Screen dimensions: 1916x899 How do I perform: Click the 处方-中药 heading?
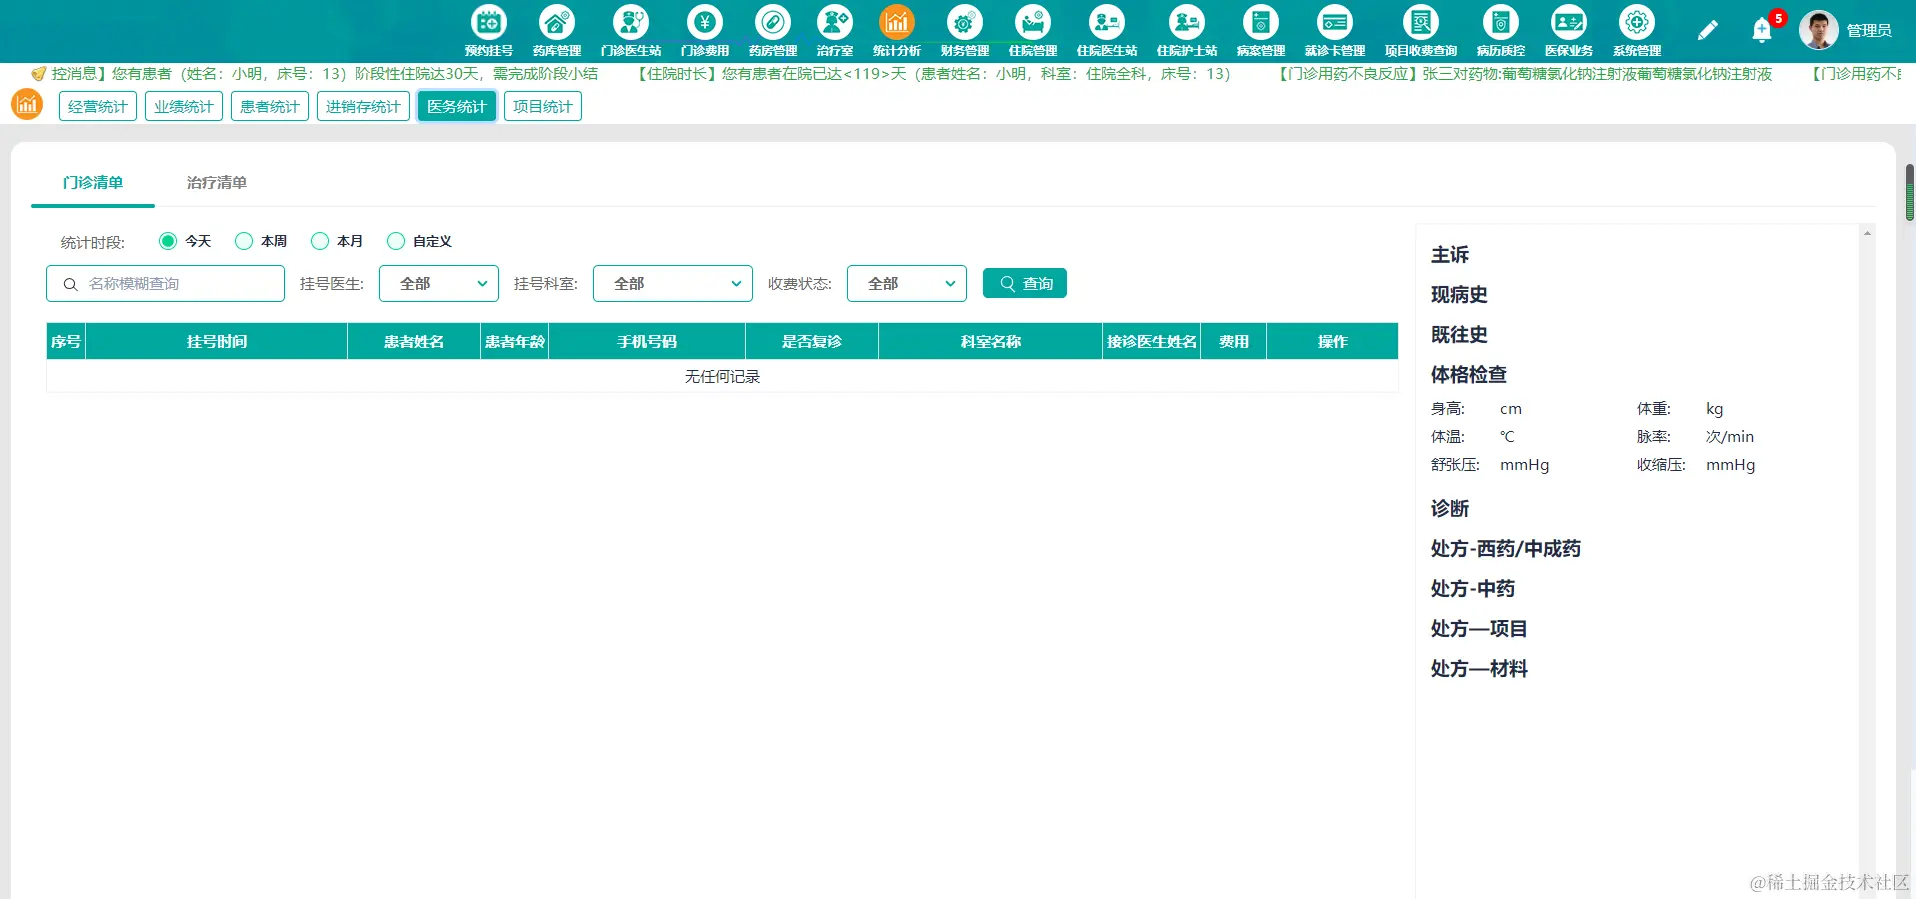(x=1473, y=589)
